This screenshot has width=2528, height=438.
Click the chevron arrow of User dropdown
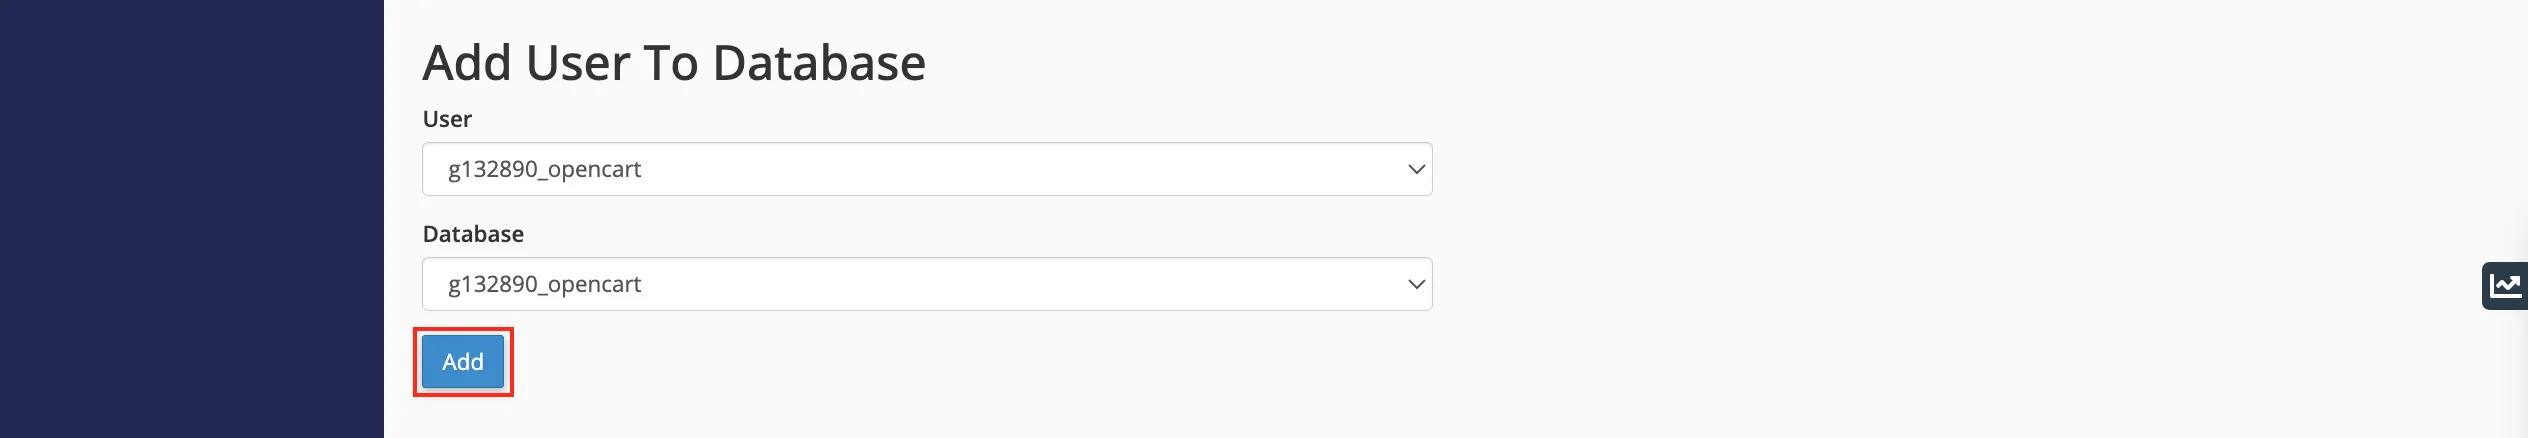(1416, 169)
